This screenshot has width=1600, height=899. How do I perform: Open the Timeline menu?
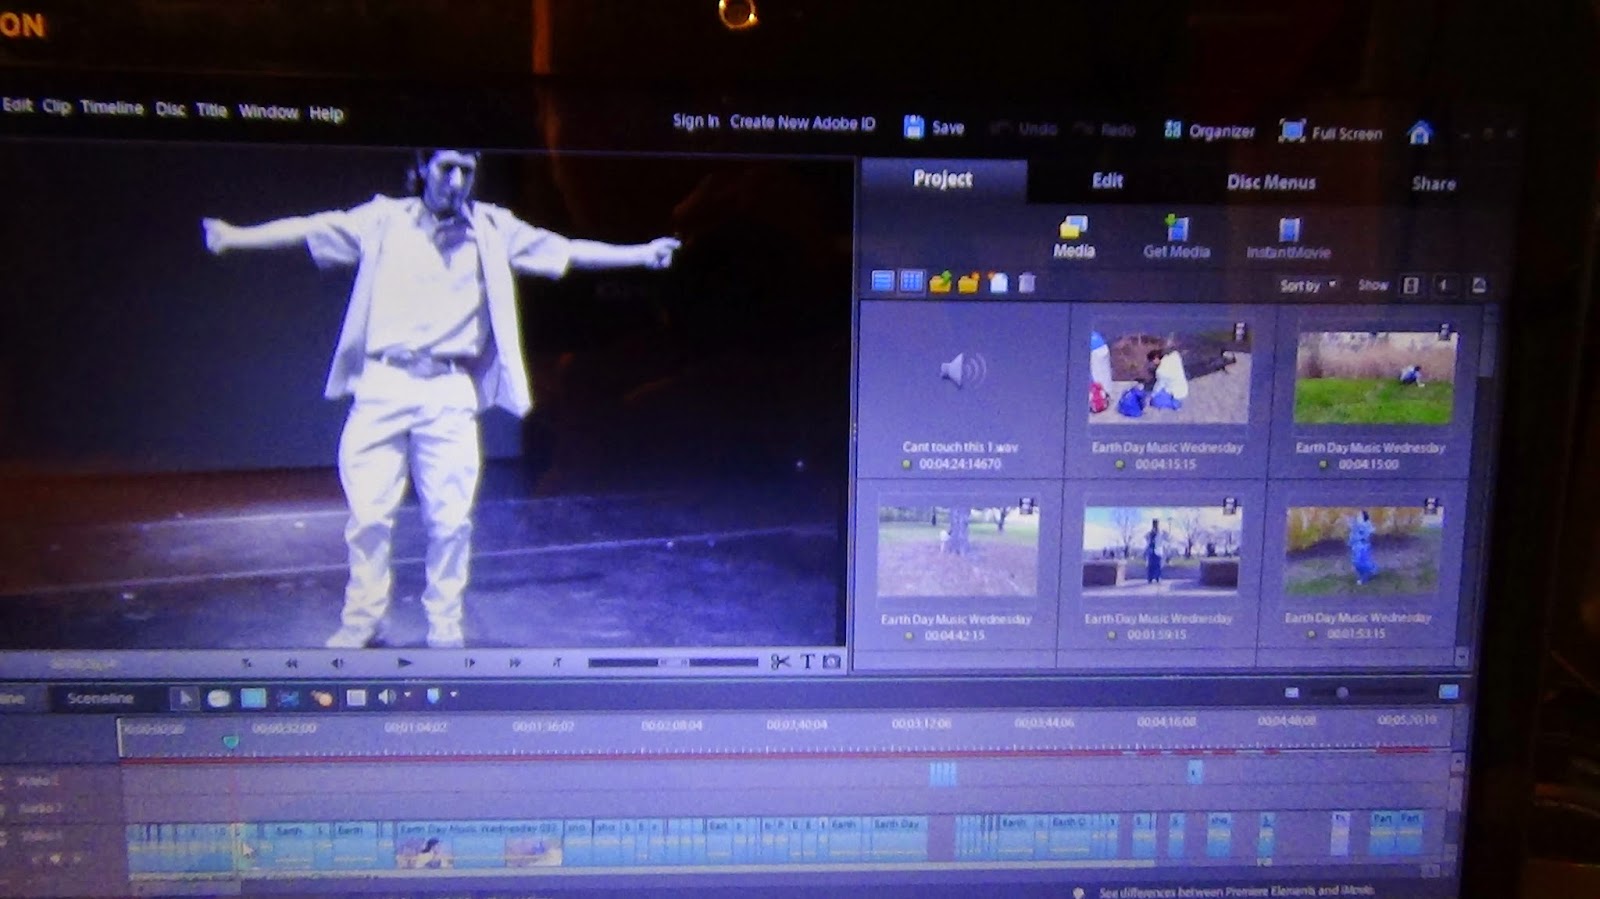(x=112, y=107)
